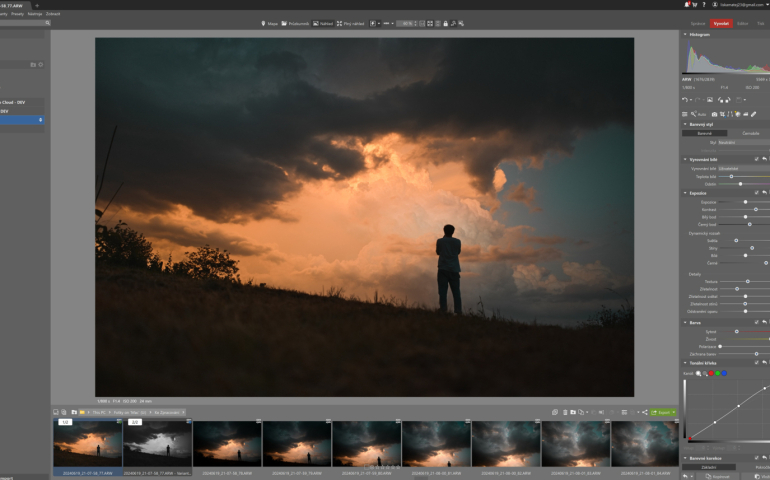The width and height of the screenshot is (770, 480).
Task: Click the trash delete icon in the filmstrip bar
Action: [565, 412]
